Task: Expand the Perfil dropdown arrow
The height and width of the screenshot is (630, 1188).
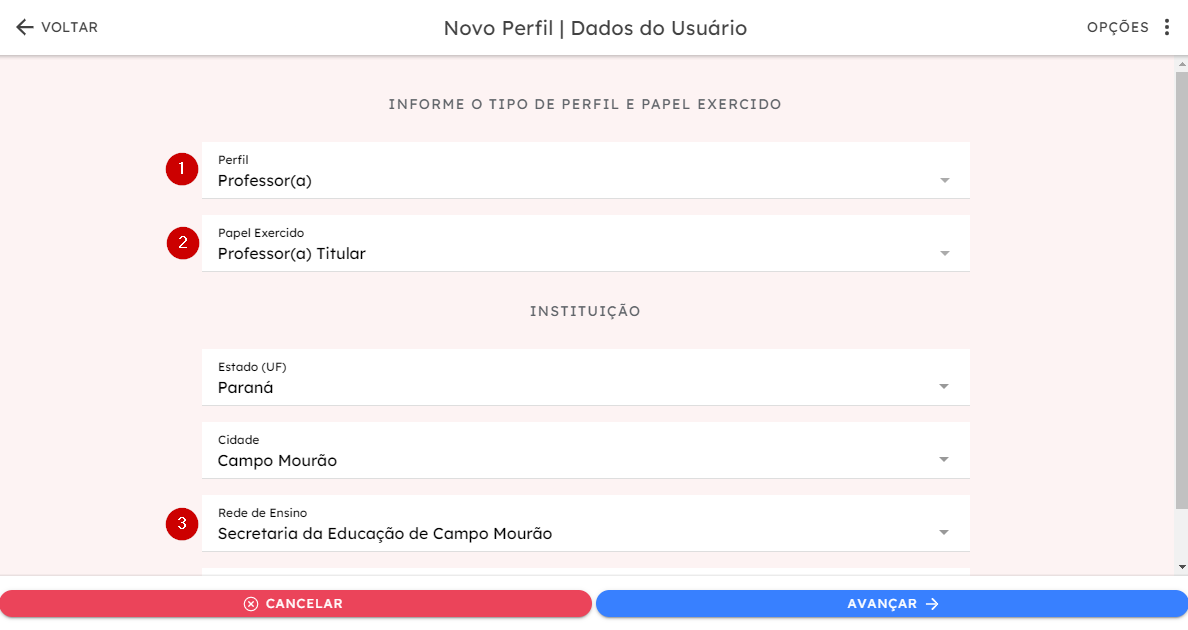Action: (x=945, y=180)
